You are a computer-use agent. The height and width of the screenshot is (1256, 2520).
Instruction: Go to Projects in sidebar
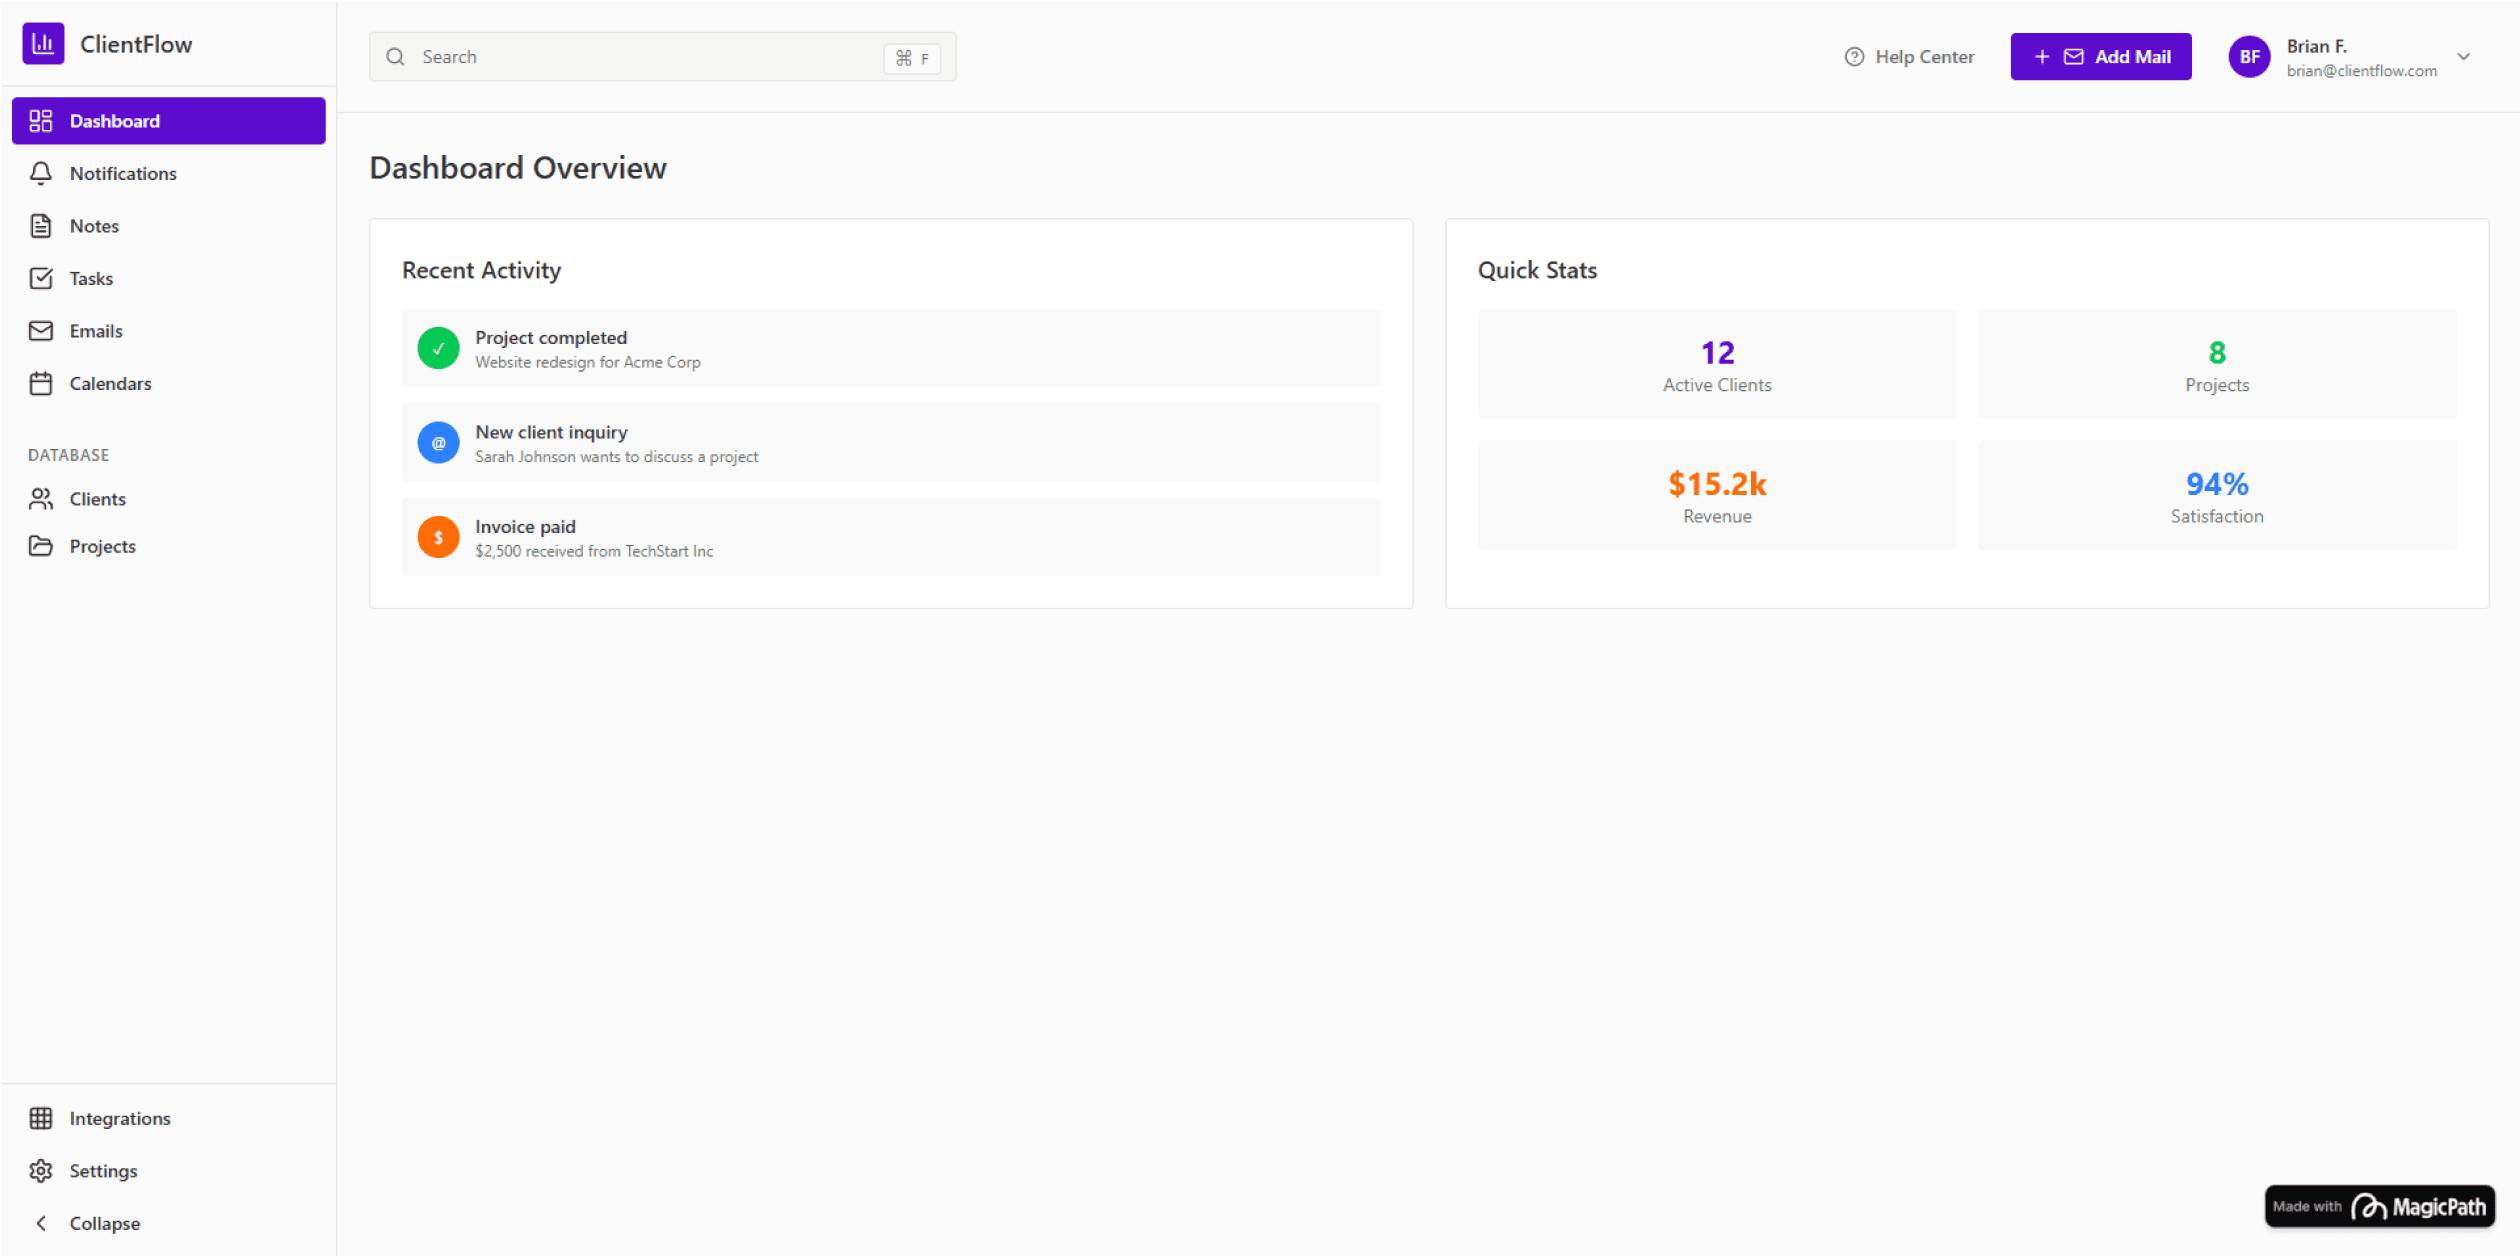[102, 546]
